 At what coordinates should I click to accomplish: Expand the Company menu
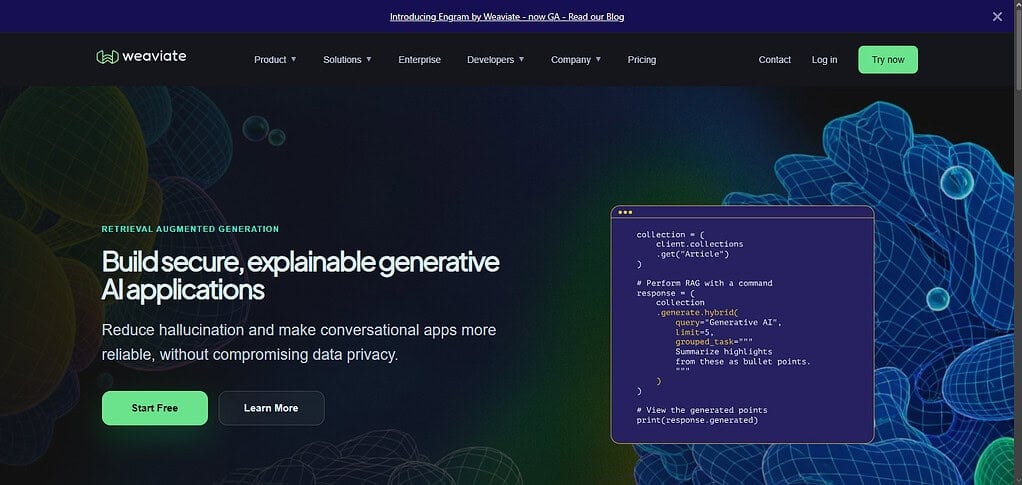[x=576, y=59]
